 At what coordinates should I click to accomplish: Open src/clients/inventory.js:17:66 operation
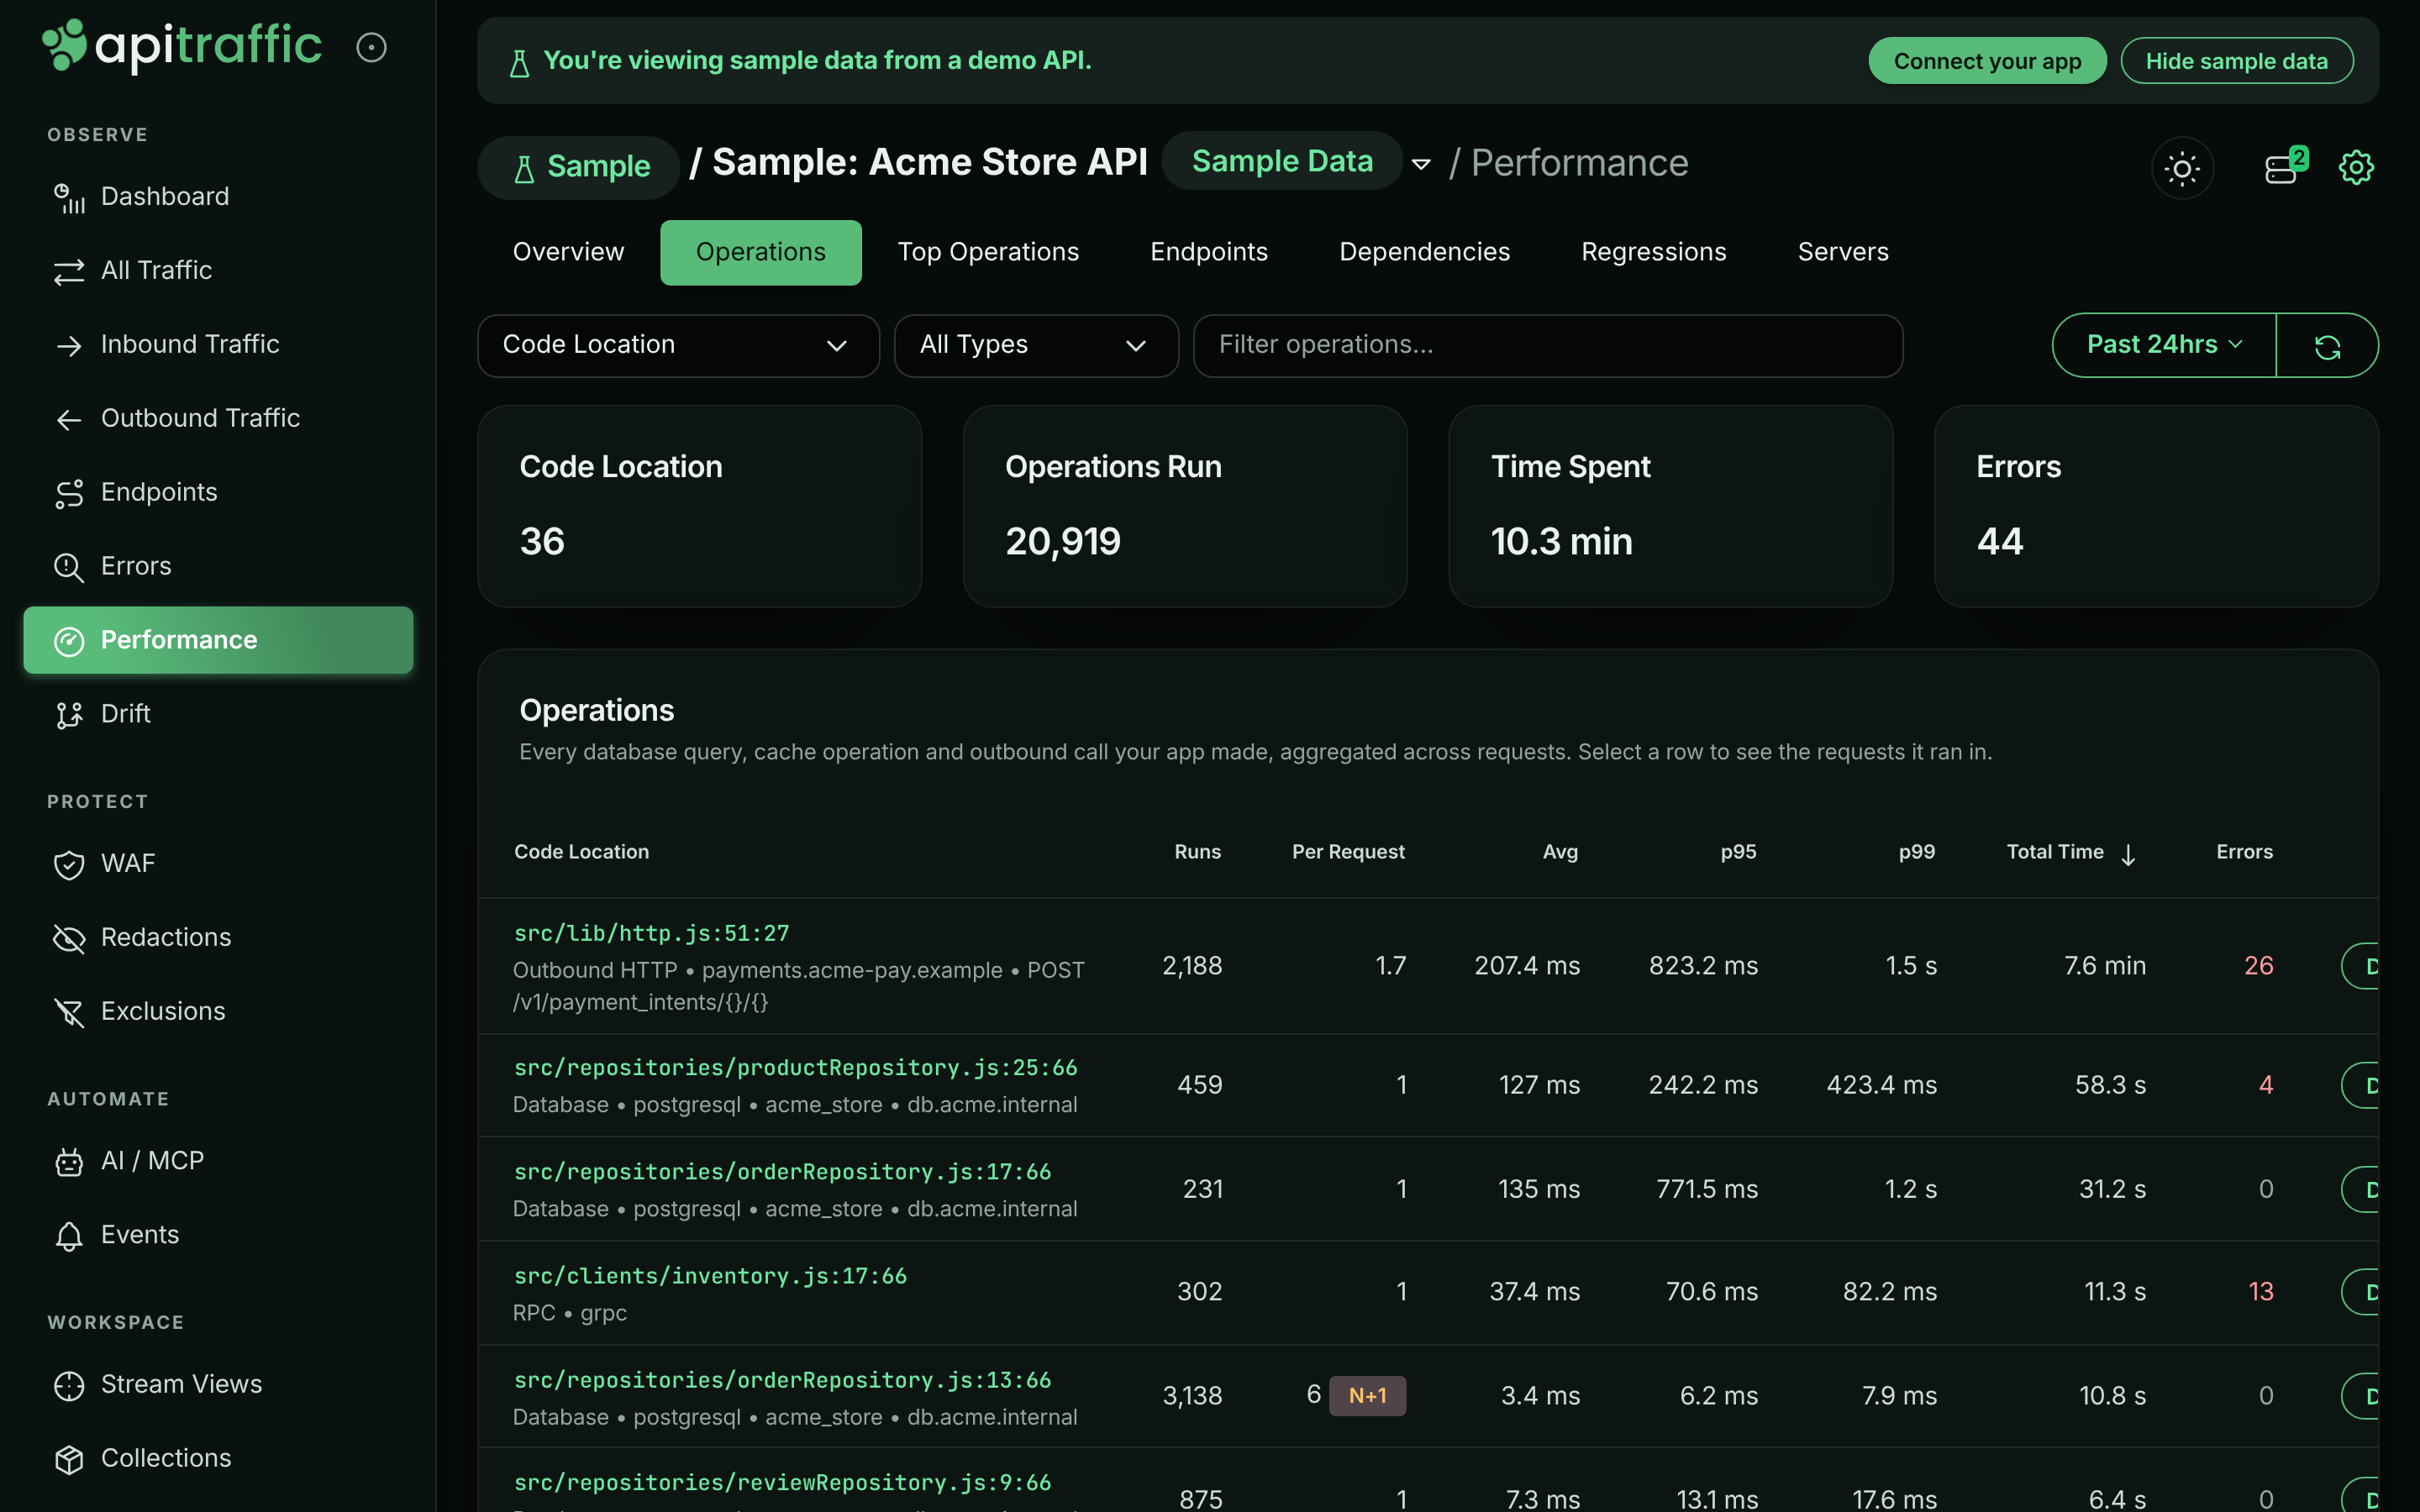click(709, 1276)
